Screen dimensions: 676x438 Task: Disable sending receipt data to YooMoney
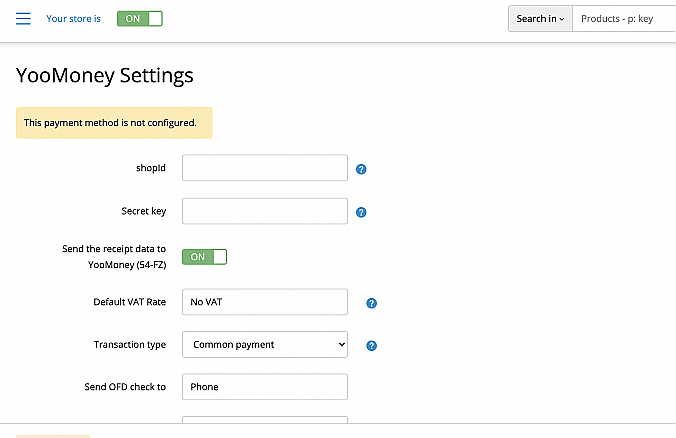pyautogui.click(x=204, y=257)
